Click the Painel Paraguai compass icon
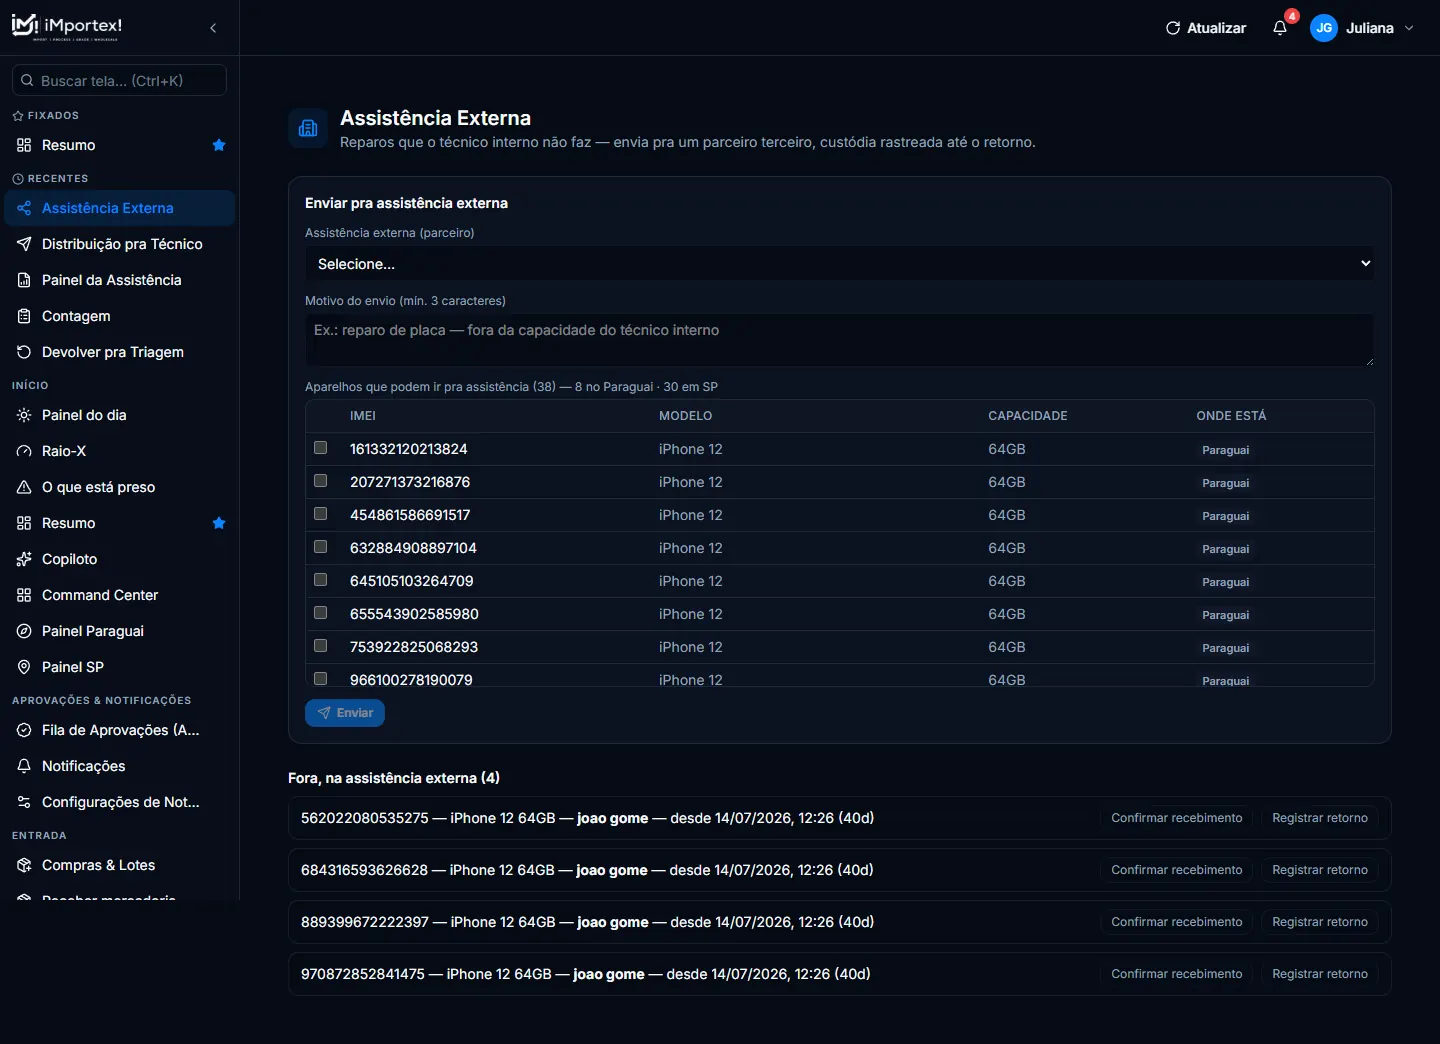 (24, 631)
